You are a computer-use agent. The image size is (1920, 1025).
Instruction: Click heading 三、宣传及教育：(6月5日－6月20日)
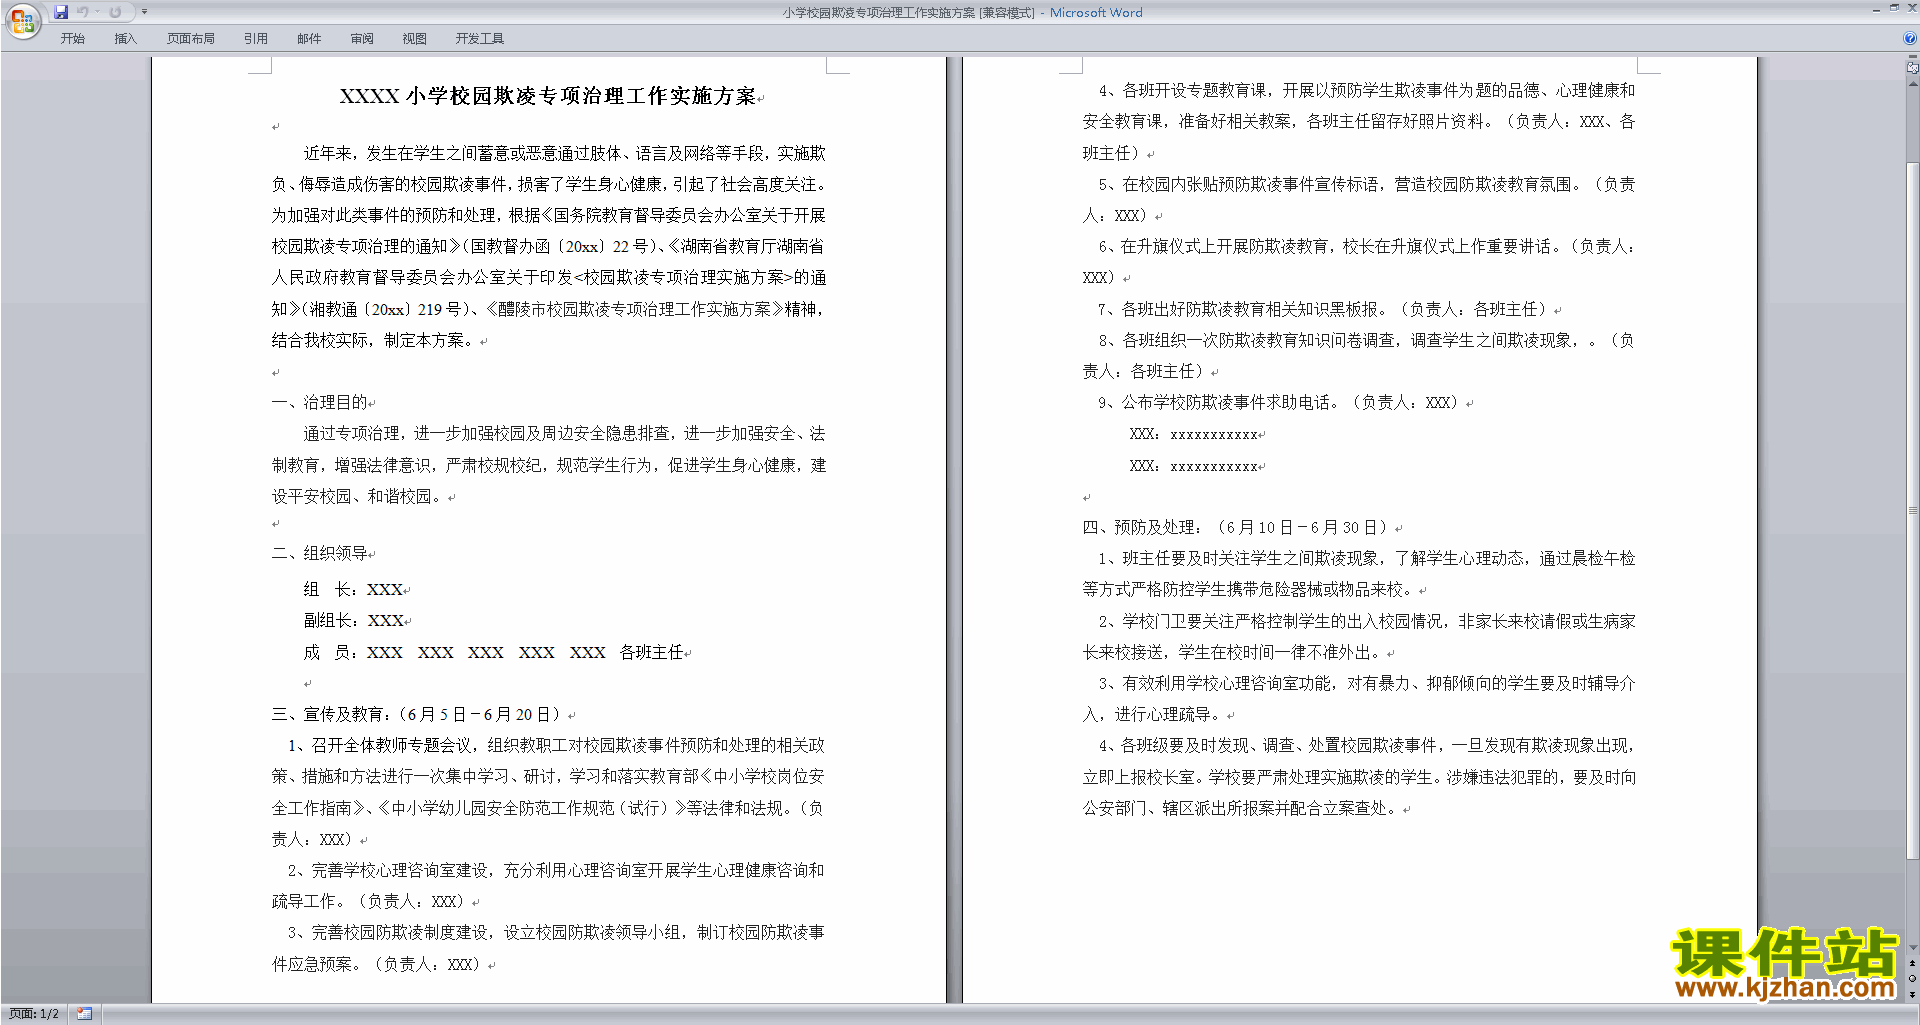pyautogui.click(x=417, y=714)
